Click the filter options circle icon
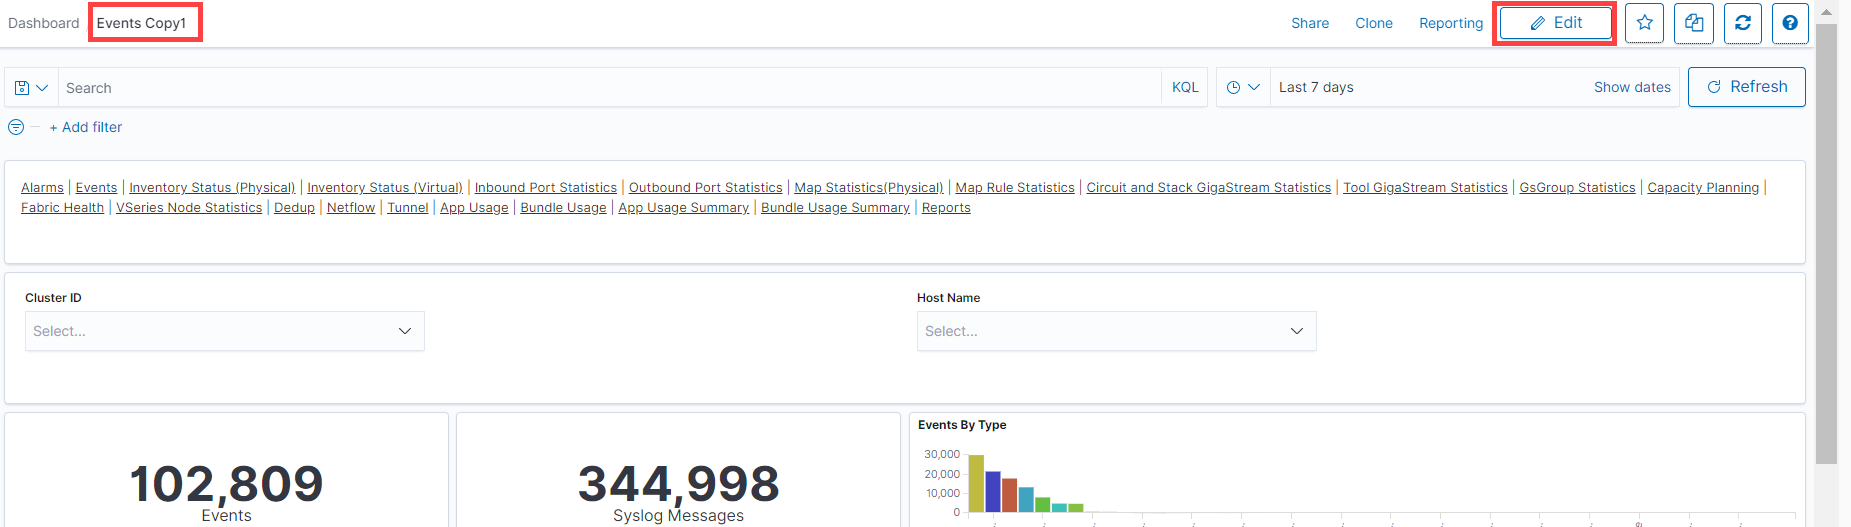1851x527 pixels. click(16, 127)
